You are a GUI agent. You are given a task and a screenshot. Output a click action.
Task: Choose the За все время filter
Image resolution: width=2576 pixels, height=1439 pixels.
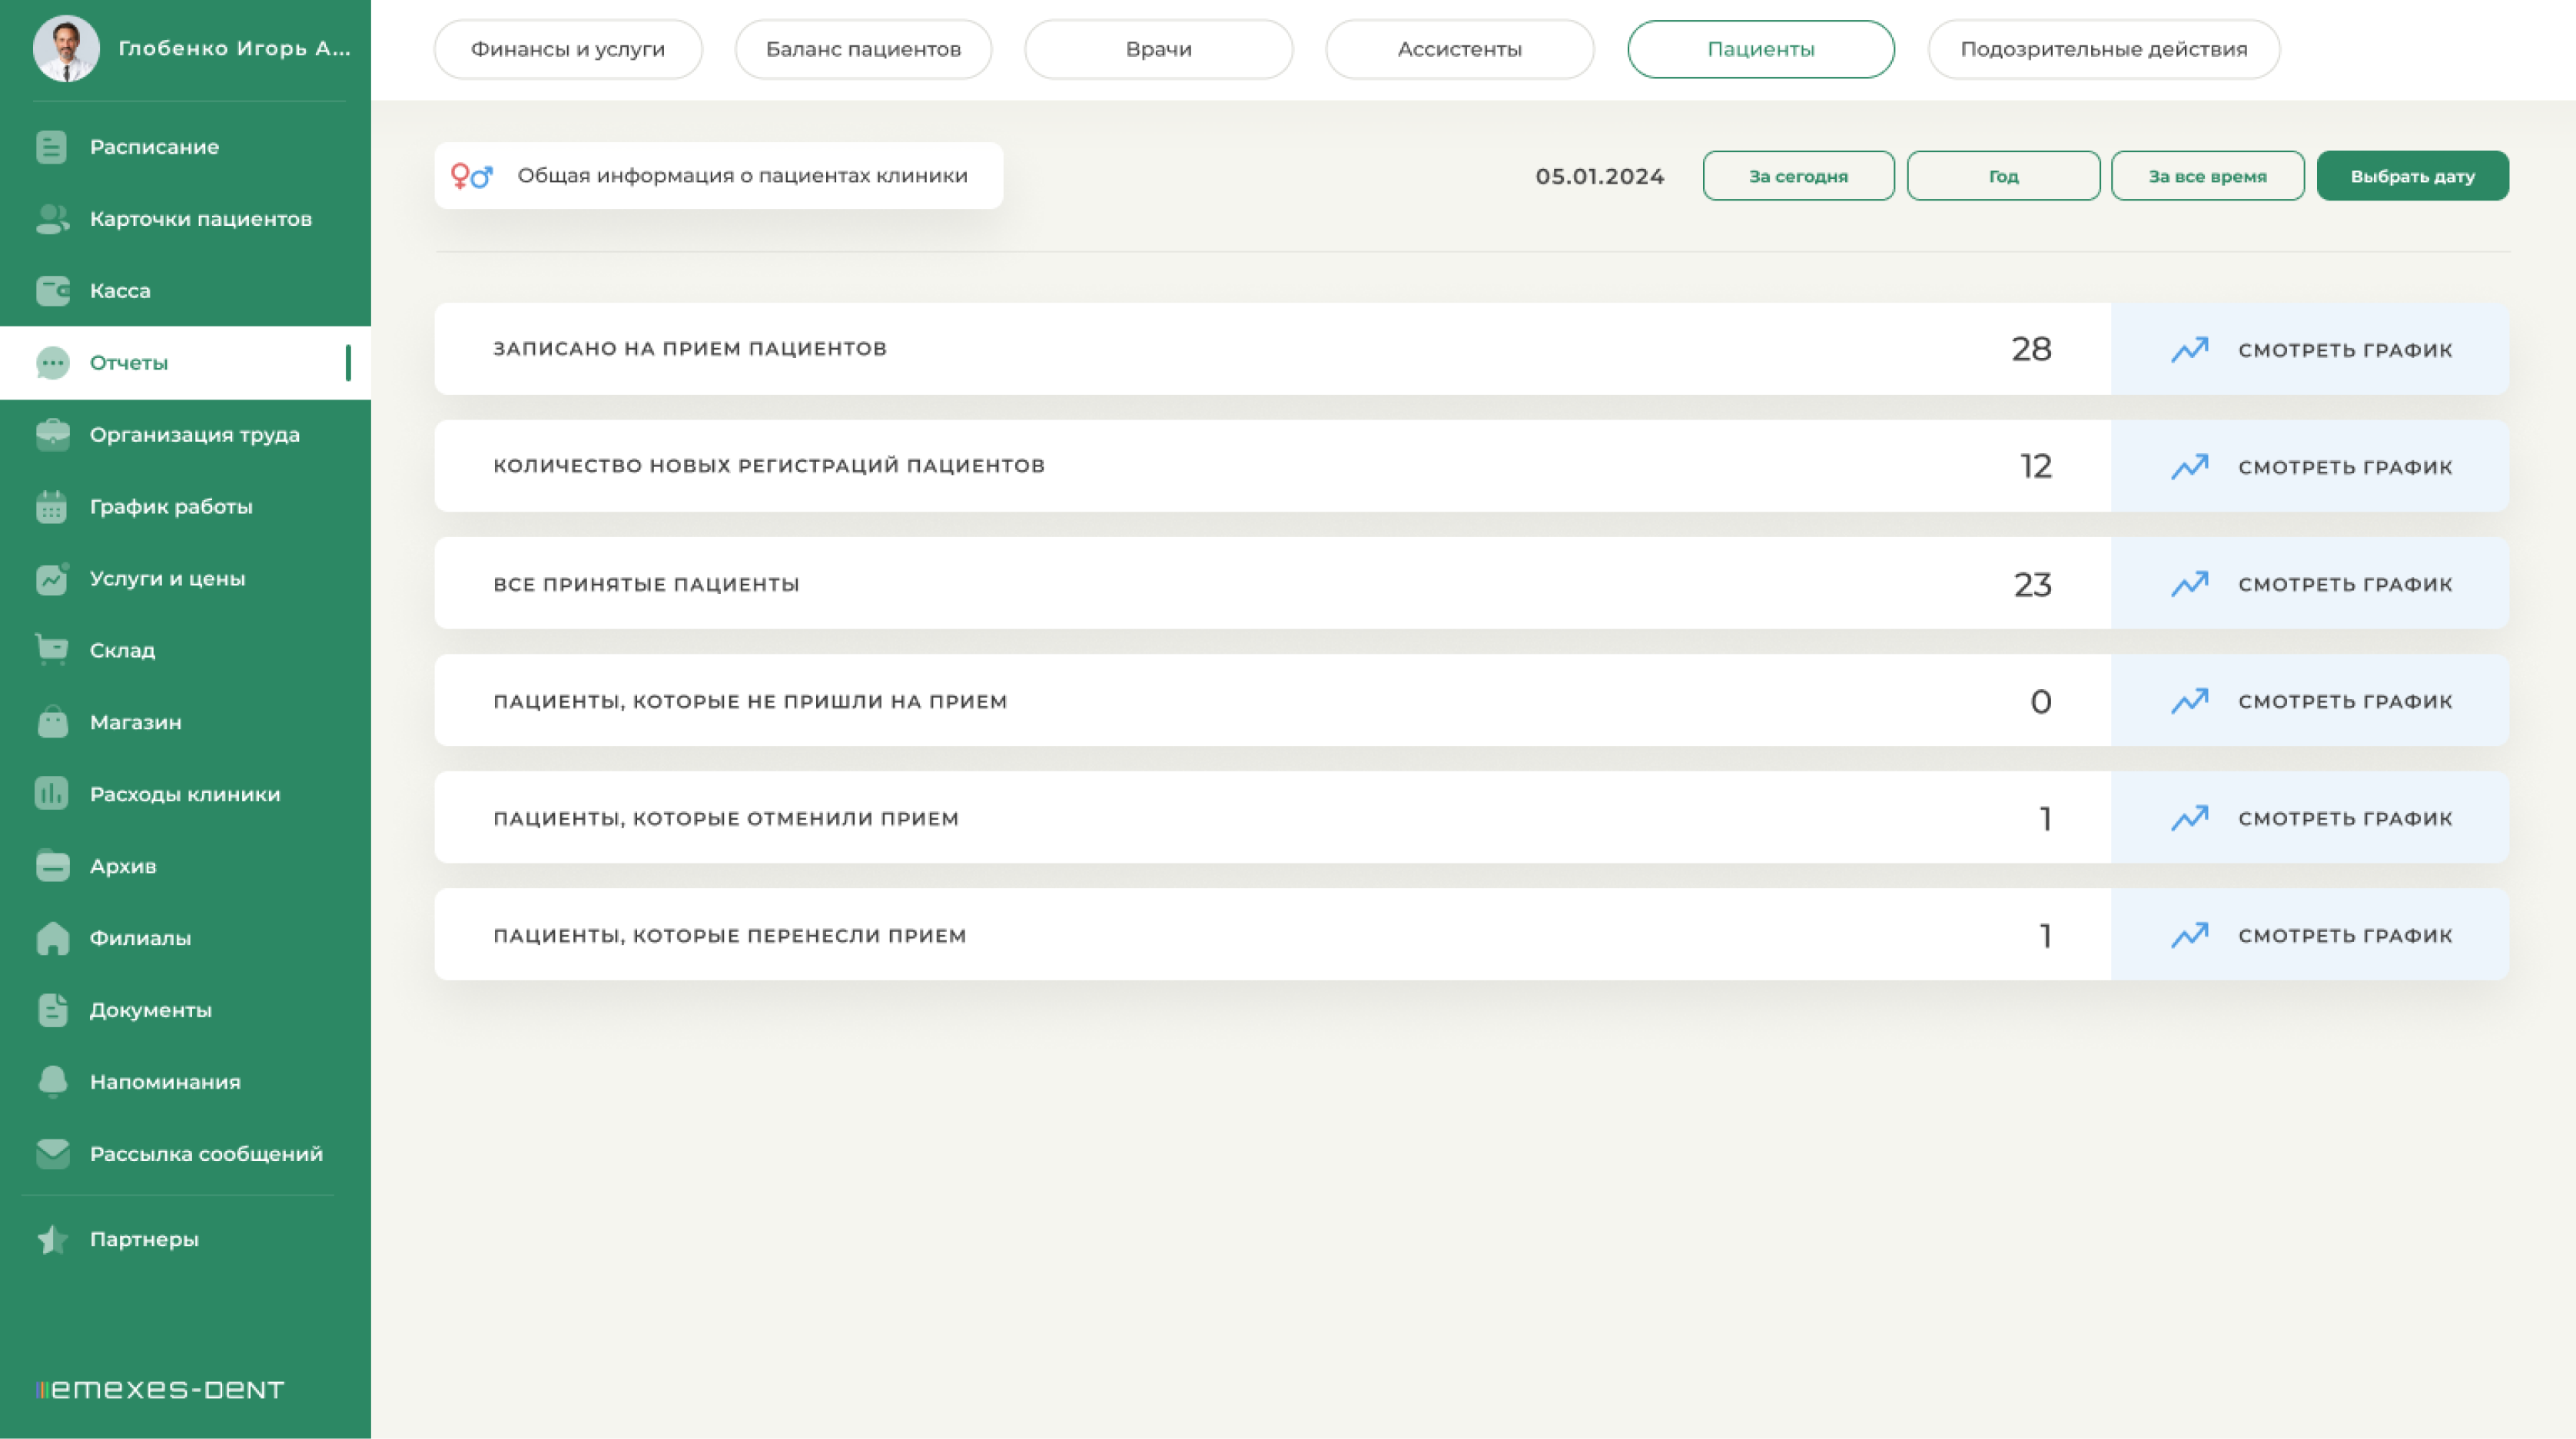pos(2207,176)
